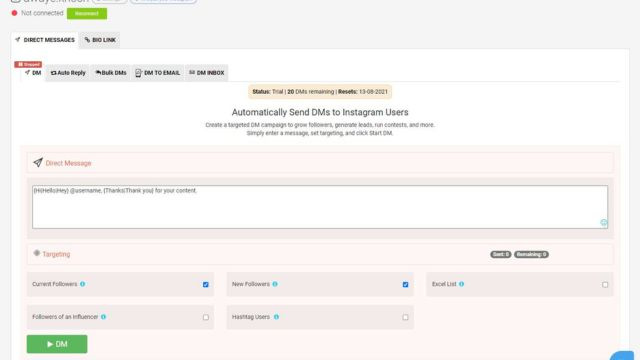Click the document icon on DM to Email tab
Screen dimensions: 640x360
tap(138, 73)
